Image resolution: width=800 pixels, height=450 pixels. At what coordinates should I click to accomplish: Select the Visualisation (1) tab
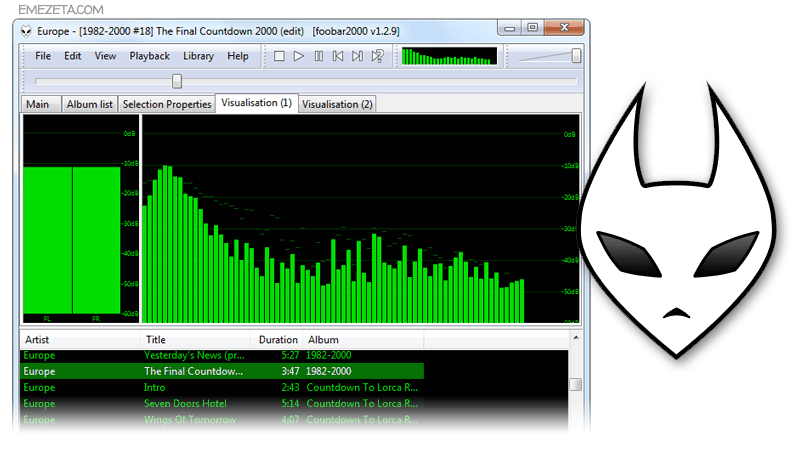click(x=256, y=103)
